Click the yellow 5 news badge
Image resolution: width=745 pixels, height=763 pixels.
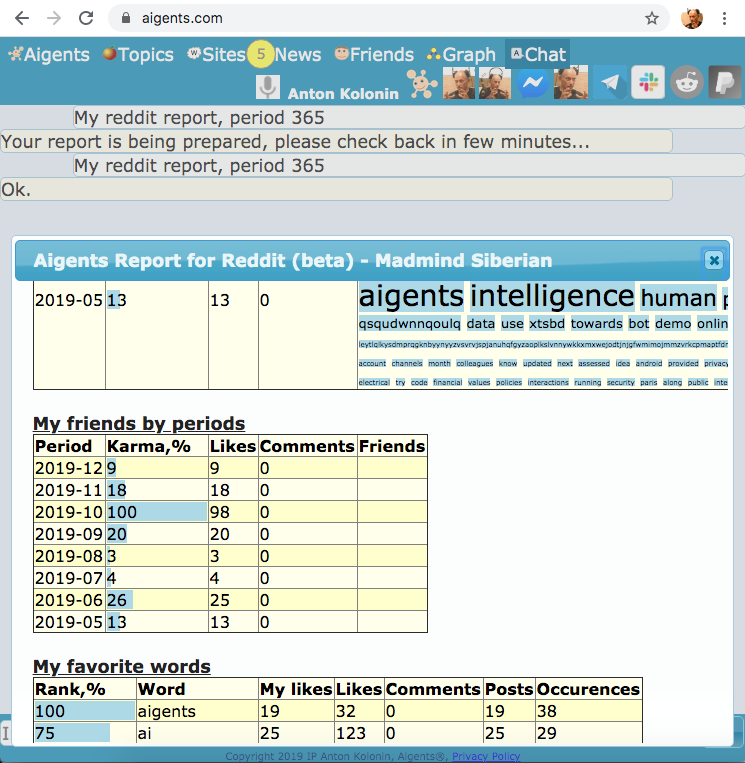(x=261, y=54)
